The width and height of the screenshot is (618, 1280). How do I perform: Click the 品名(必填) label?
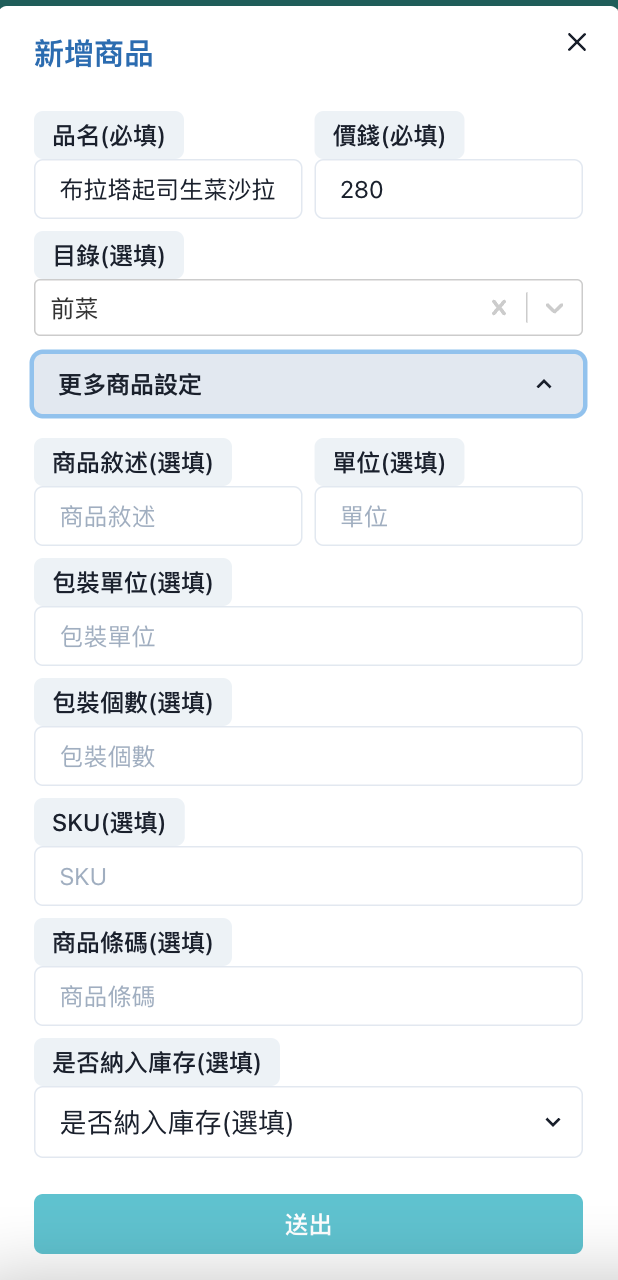tap(109, 135)
